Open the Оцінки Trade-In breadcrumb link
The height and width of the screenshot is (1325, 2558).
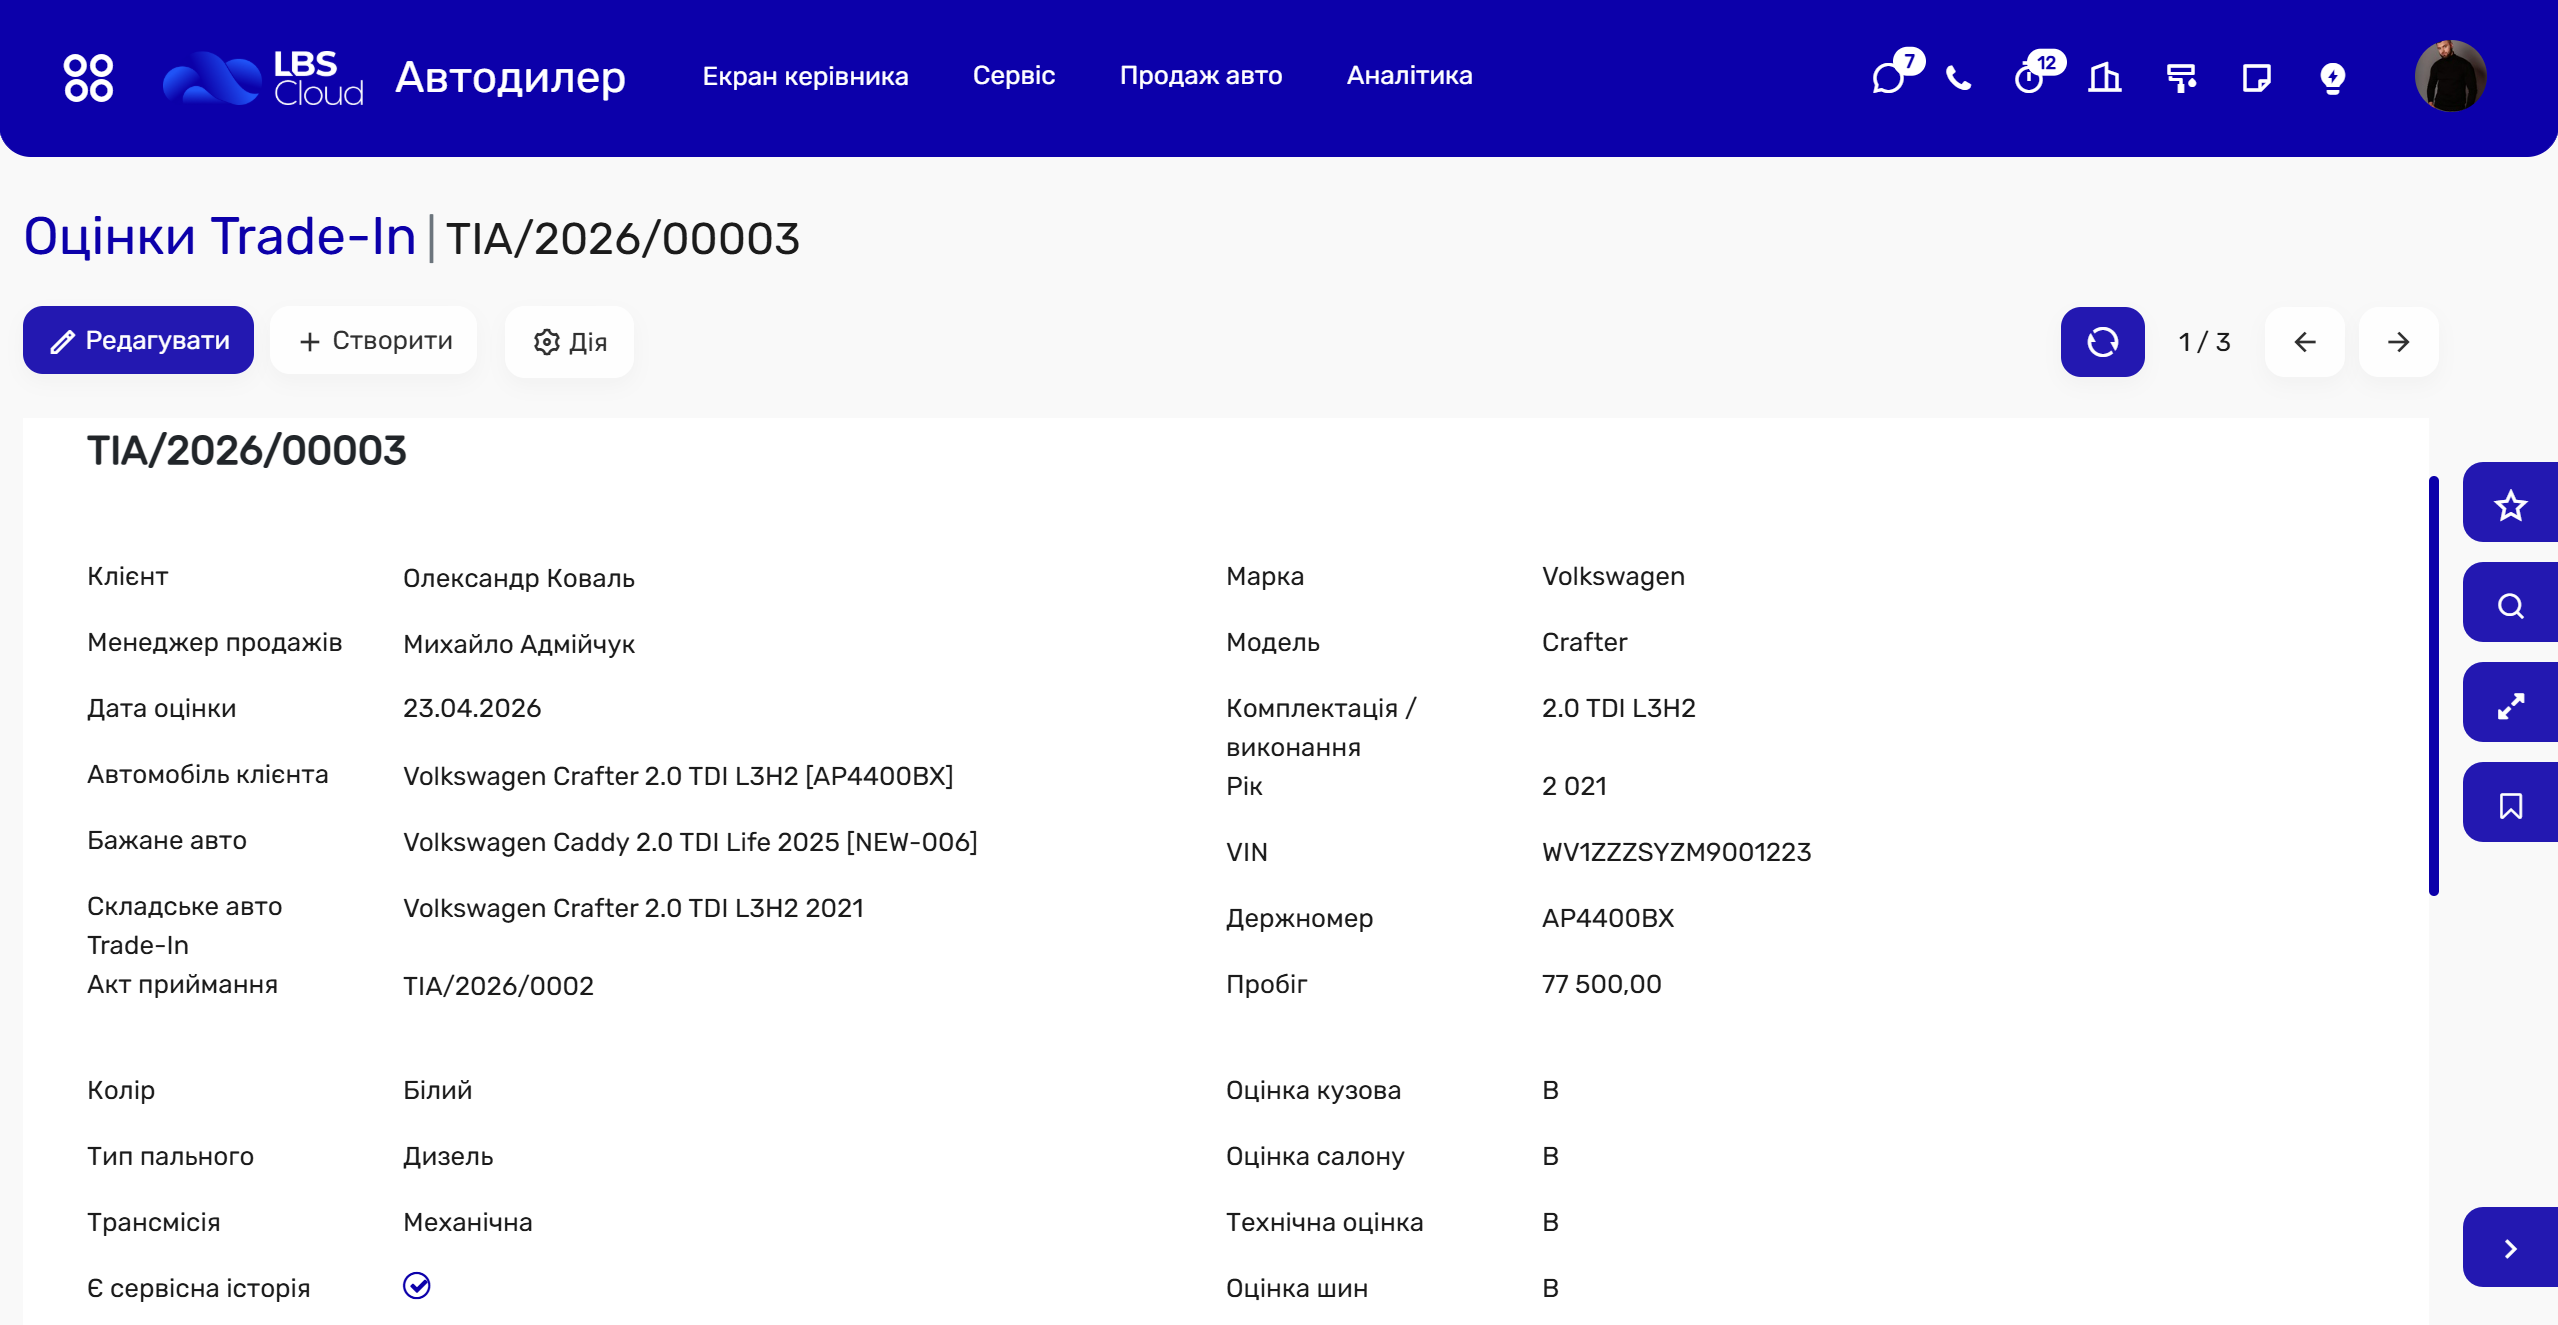(x=220, y=237)
